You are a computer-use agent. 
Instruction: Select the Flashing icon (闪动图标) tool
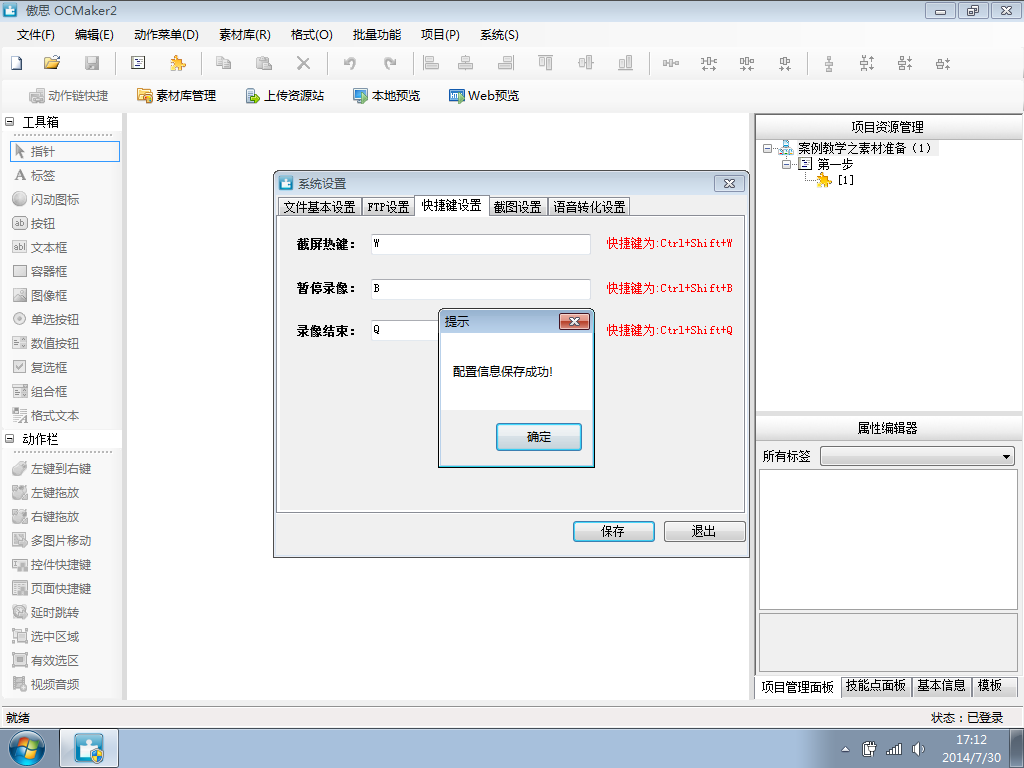point(46,200)
